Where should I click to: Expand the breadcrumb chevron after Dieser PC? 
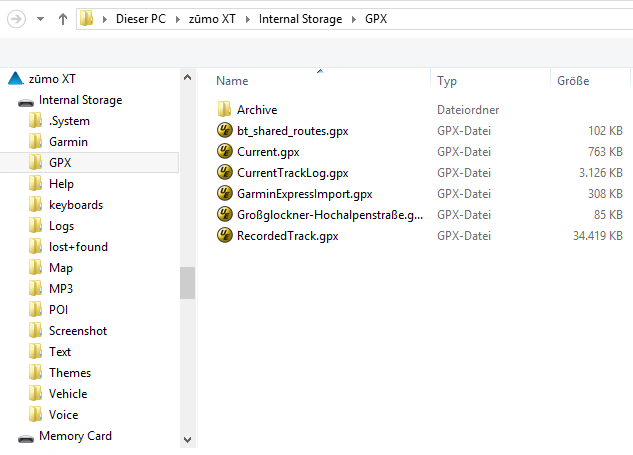177,19
